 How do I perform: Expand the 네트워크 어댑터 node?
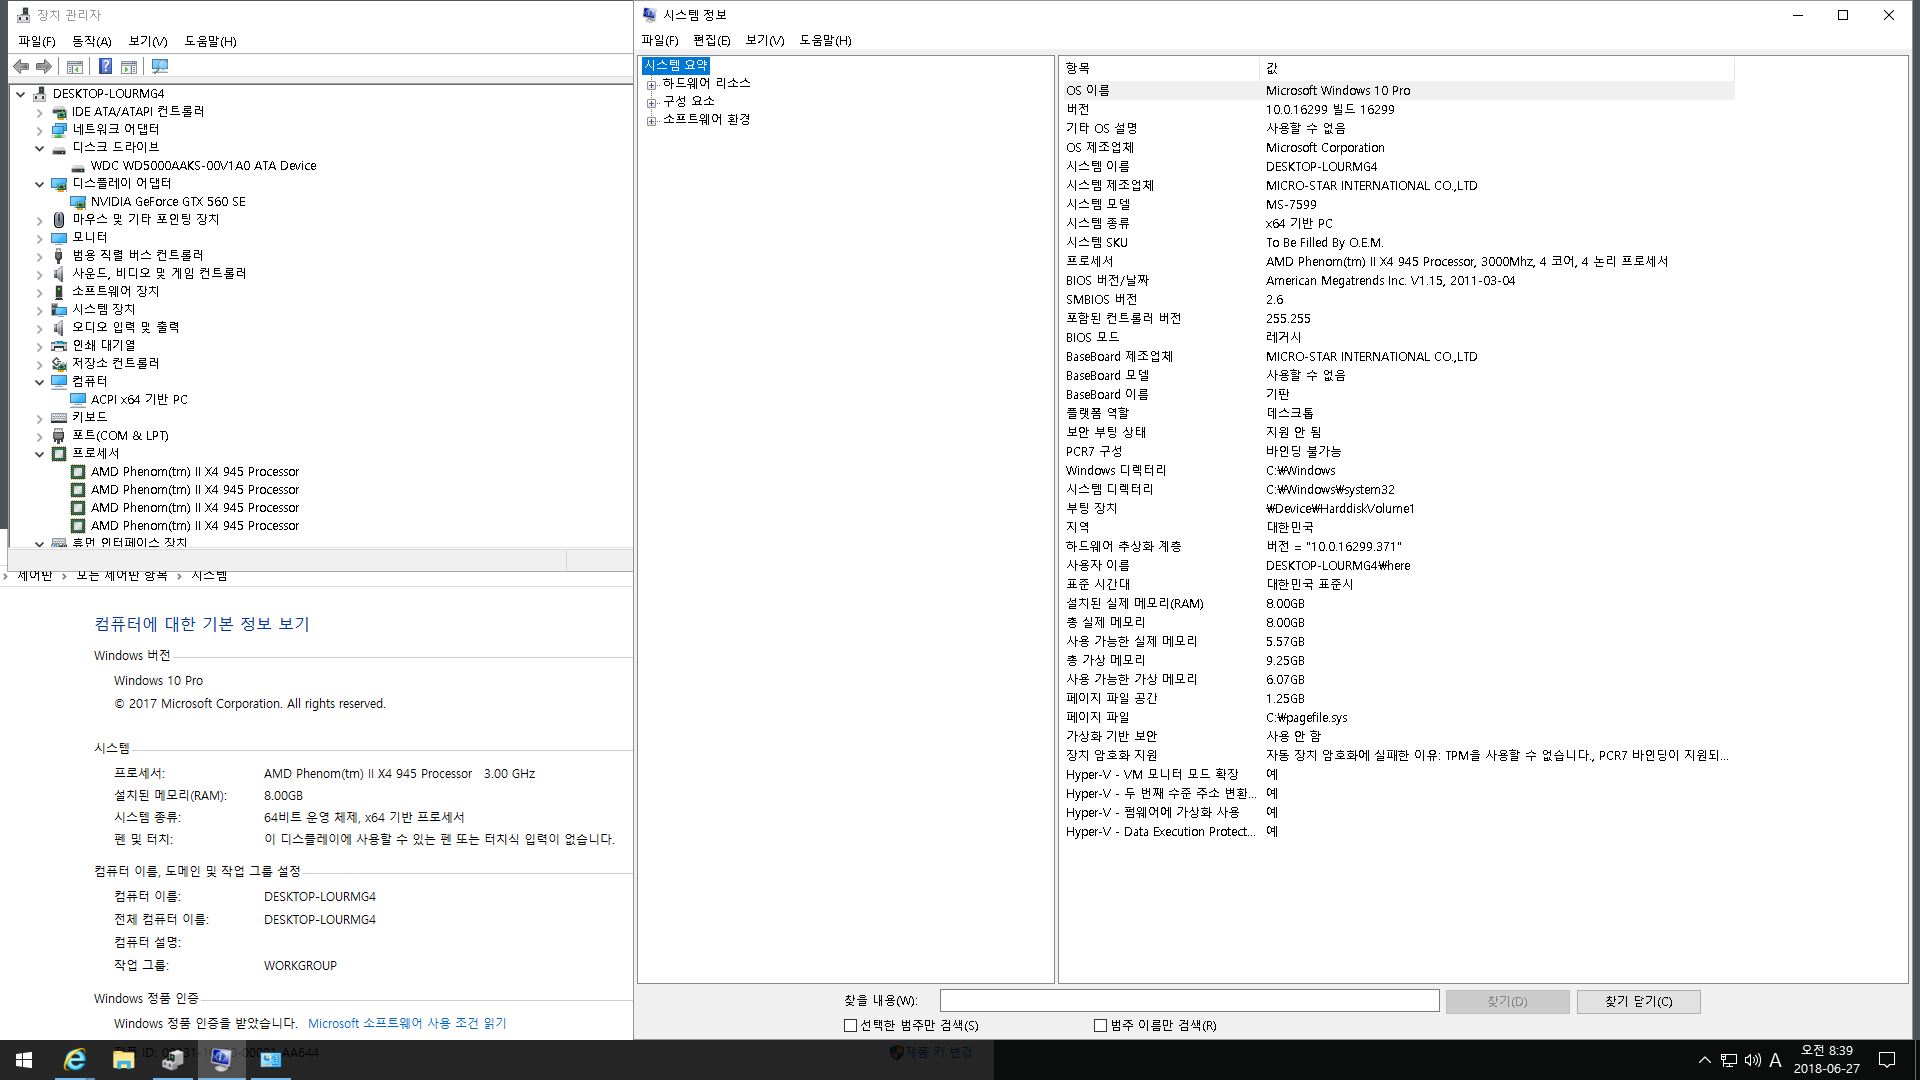[40, 129]
